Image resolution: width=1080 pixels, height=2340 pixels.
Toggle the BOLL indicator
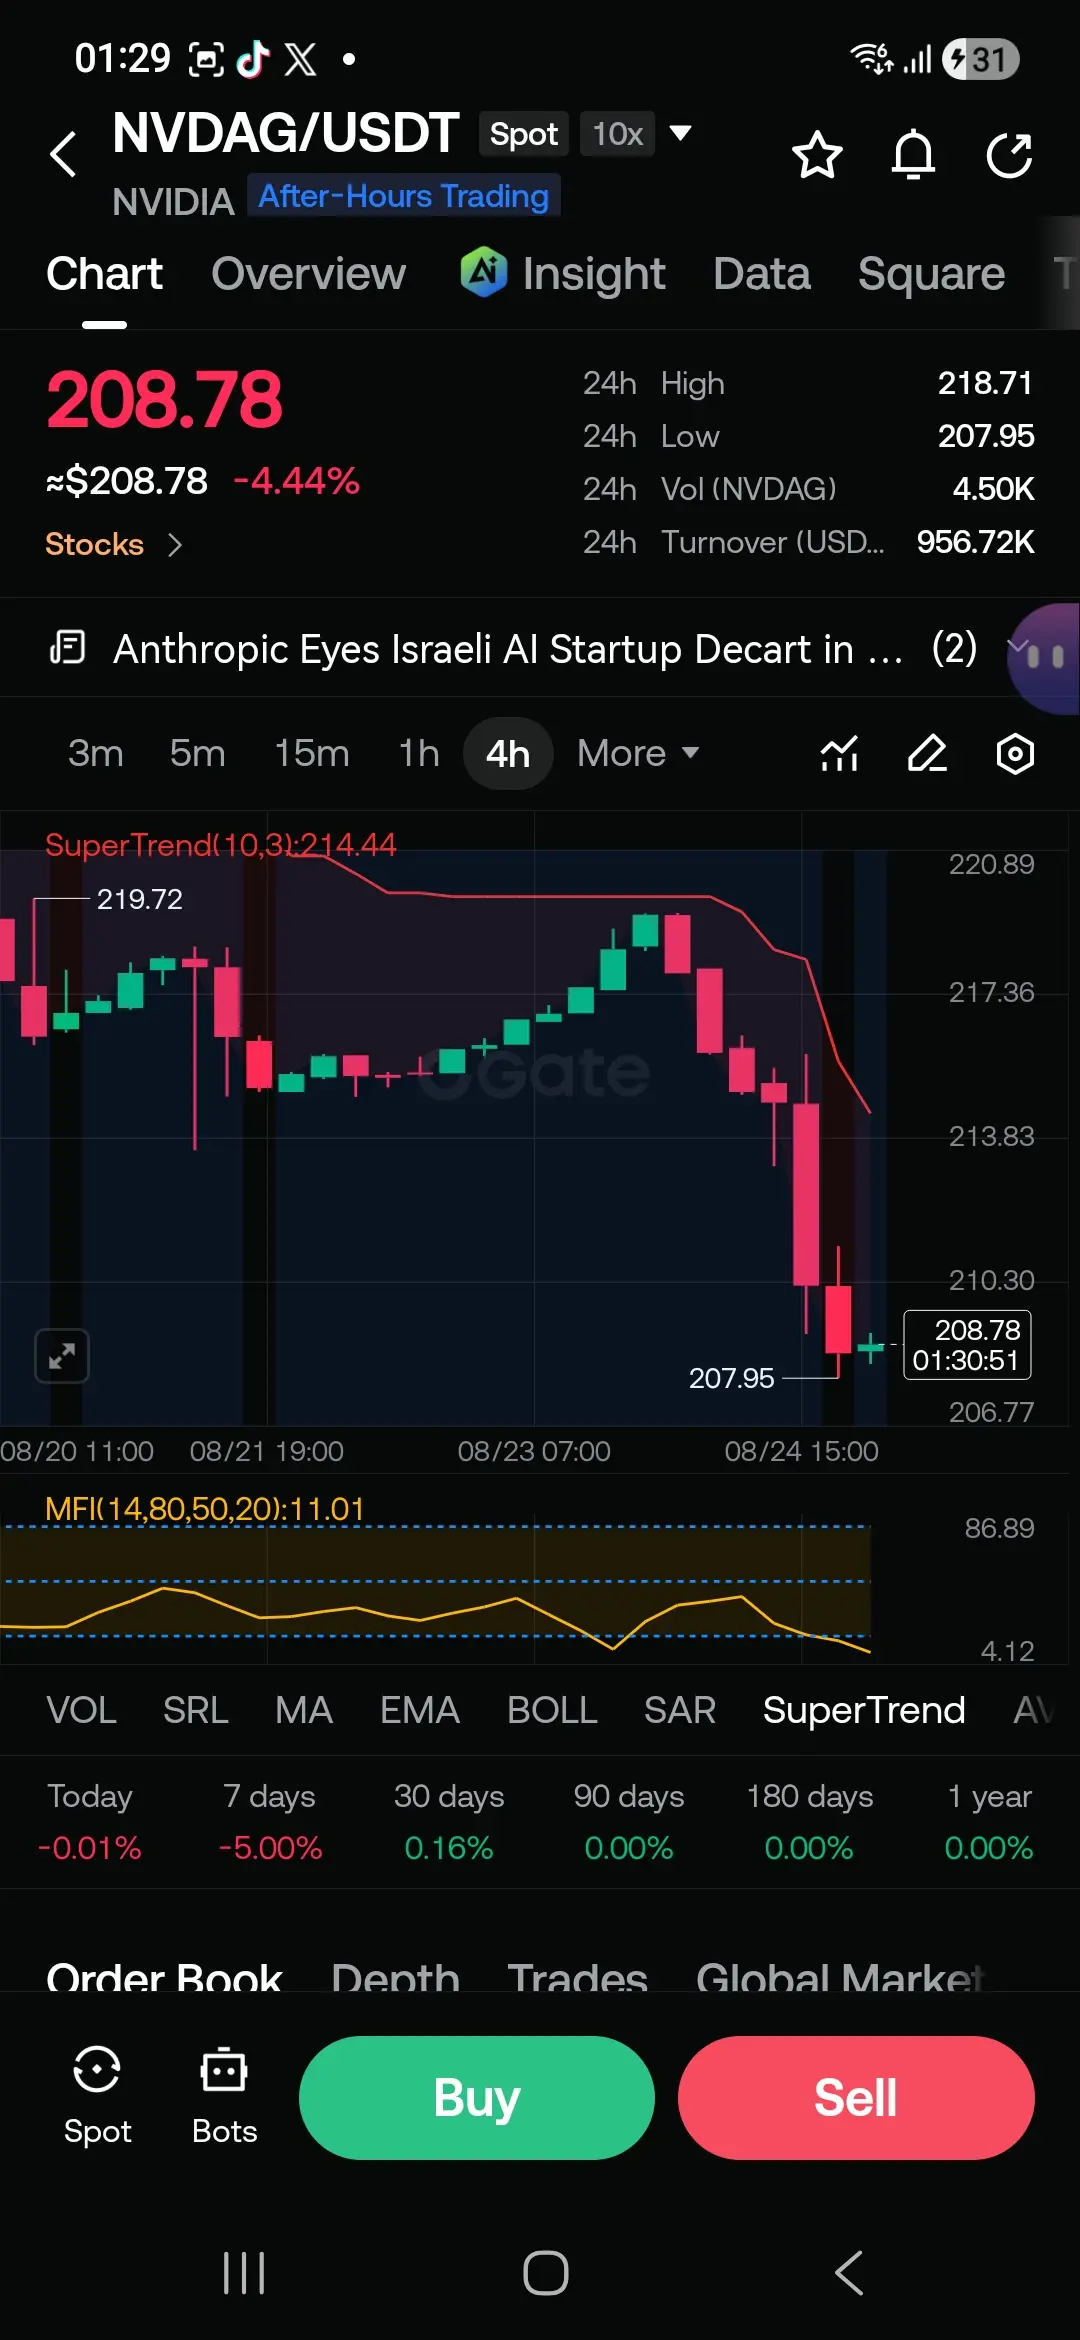pyautogui.click(x=552, y=1710)
